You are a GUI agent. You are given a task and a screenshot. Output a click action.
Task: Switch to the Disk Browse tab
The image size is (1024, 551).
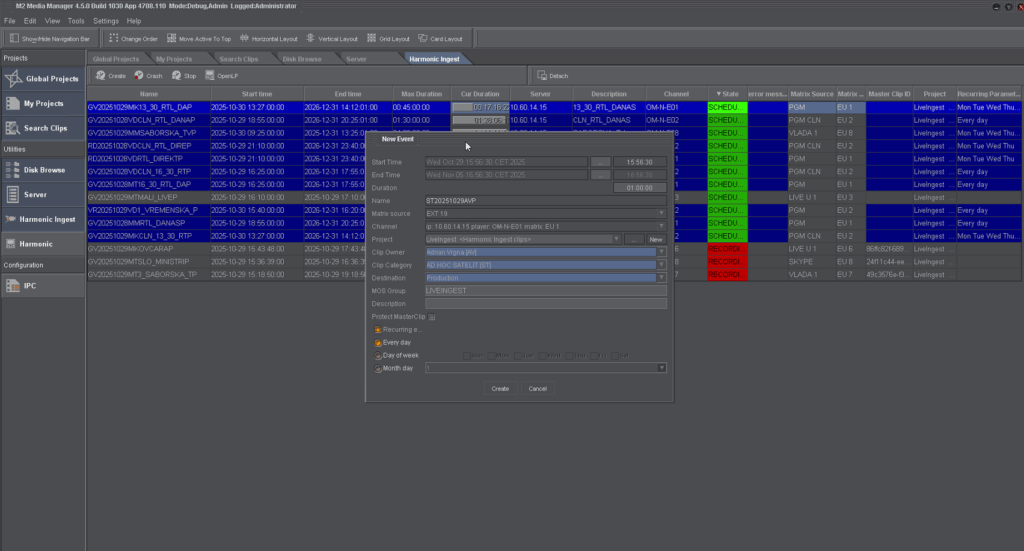[302, 59]
